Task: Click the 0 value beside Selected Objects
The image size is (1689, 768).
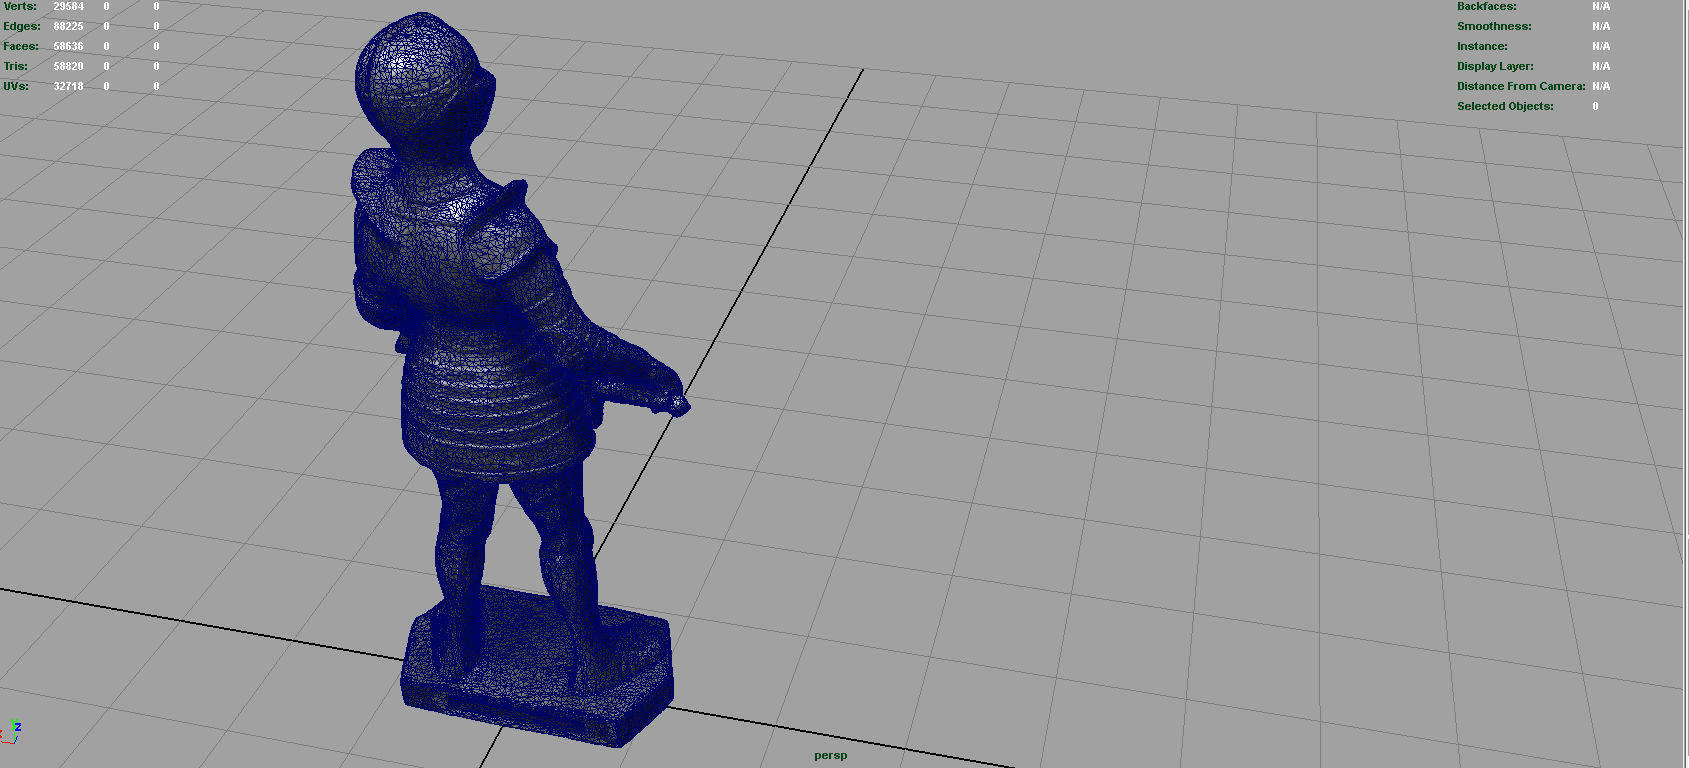Action: pyautogui.click(x=1595, y=106)
